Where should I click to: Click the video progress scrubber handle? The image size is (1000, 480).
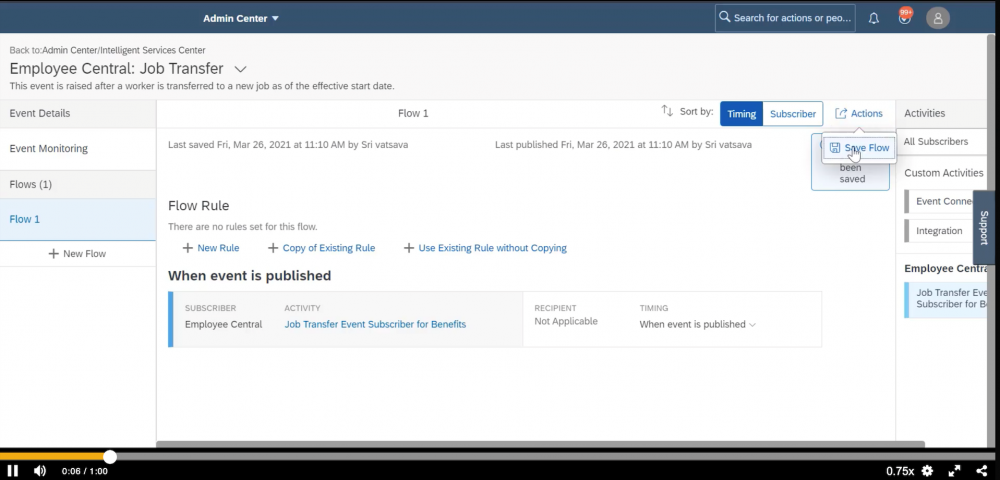[x=110, y=456]
